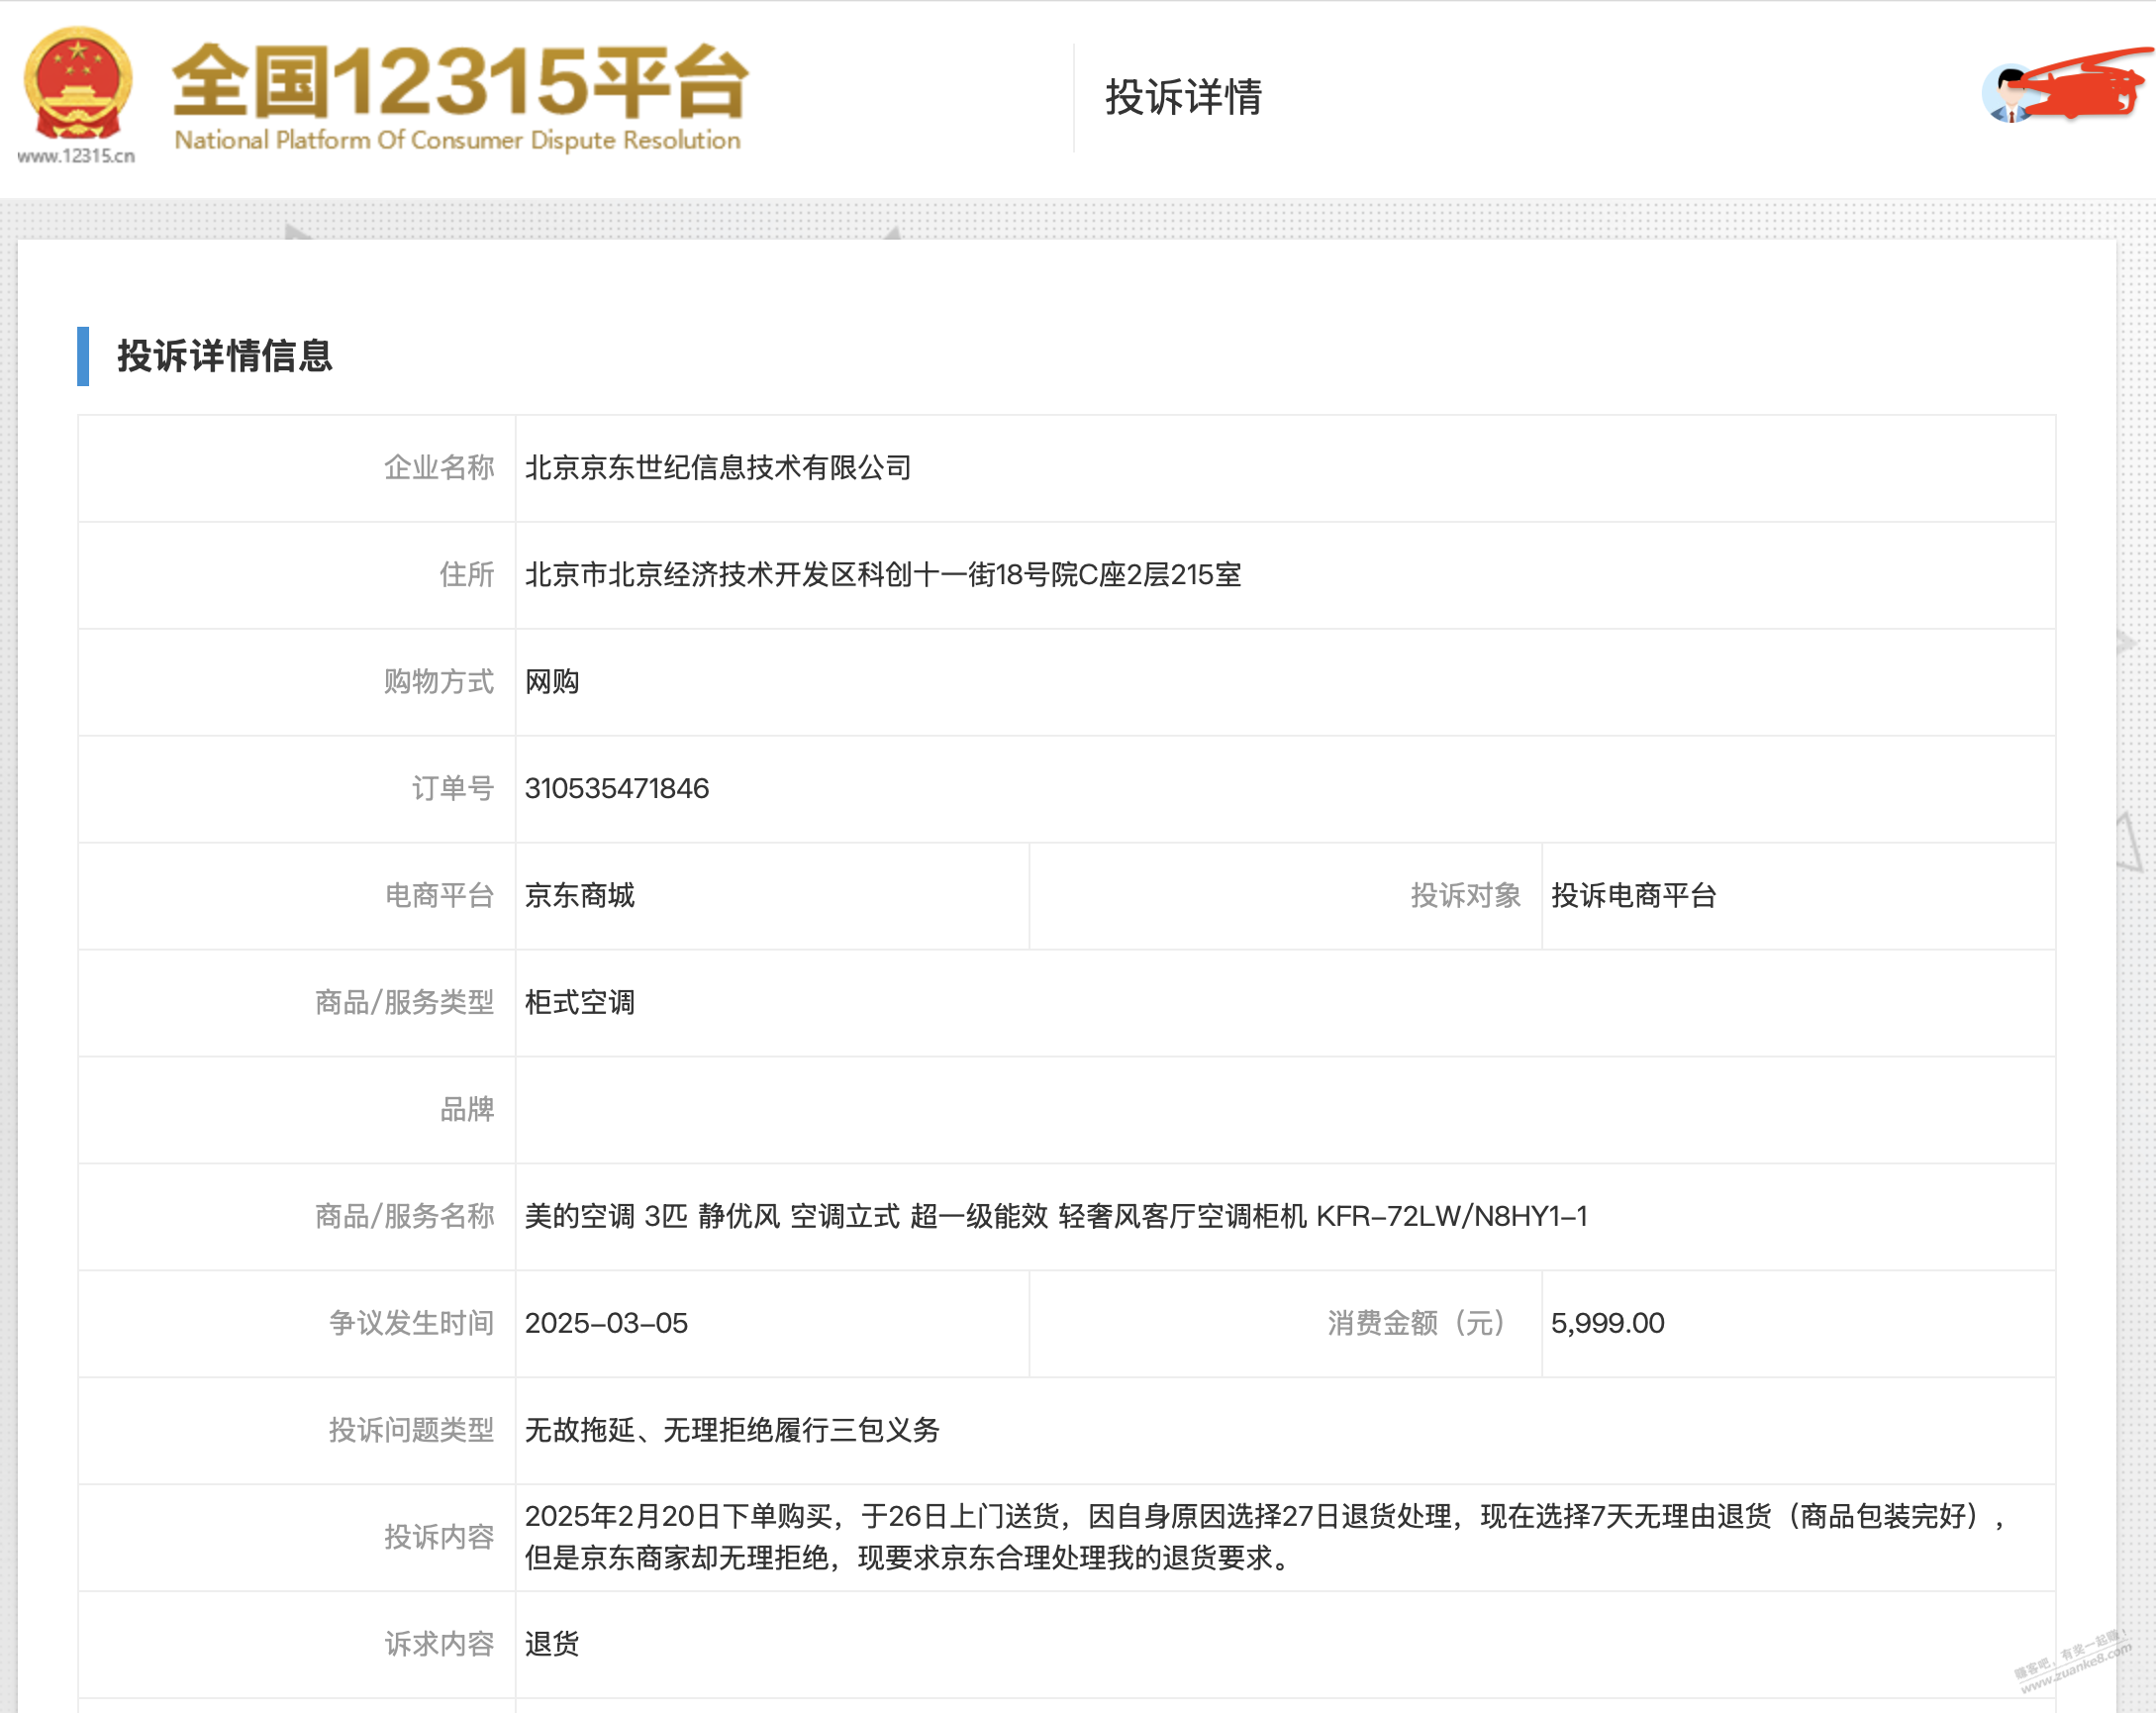Click National Platform Of Consumer Dispute Resolution subtitle
The width and height of the screenshot is (2156, 1713).
coord(458,140)
